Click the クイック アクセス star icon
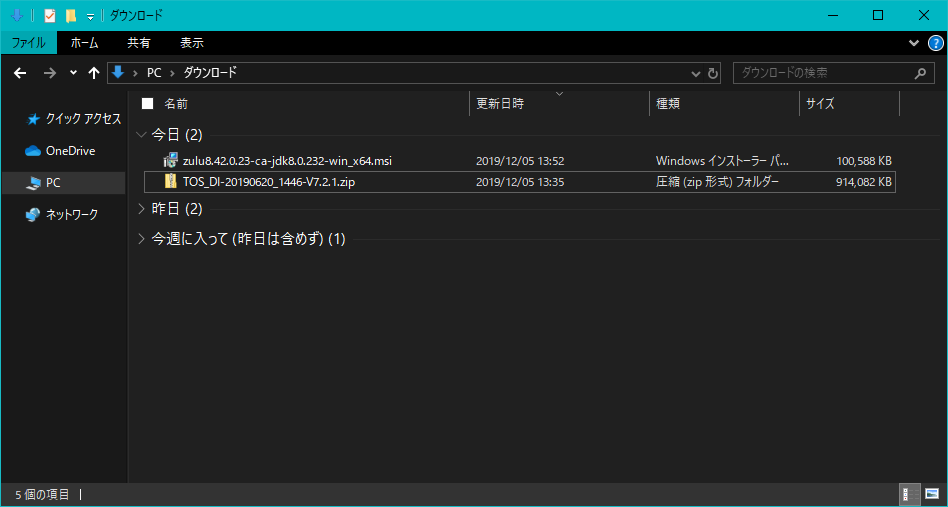Viewport: 948px width, 507px height. click(x=33, y=120)
